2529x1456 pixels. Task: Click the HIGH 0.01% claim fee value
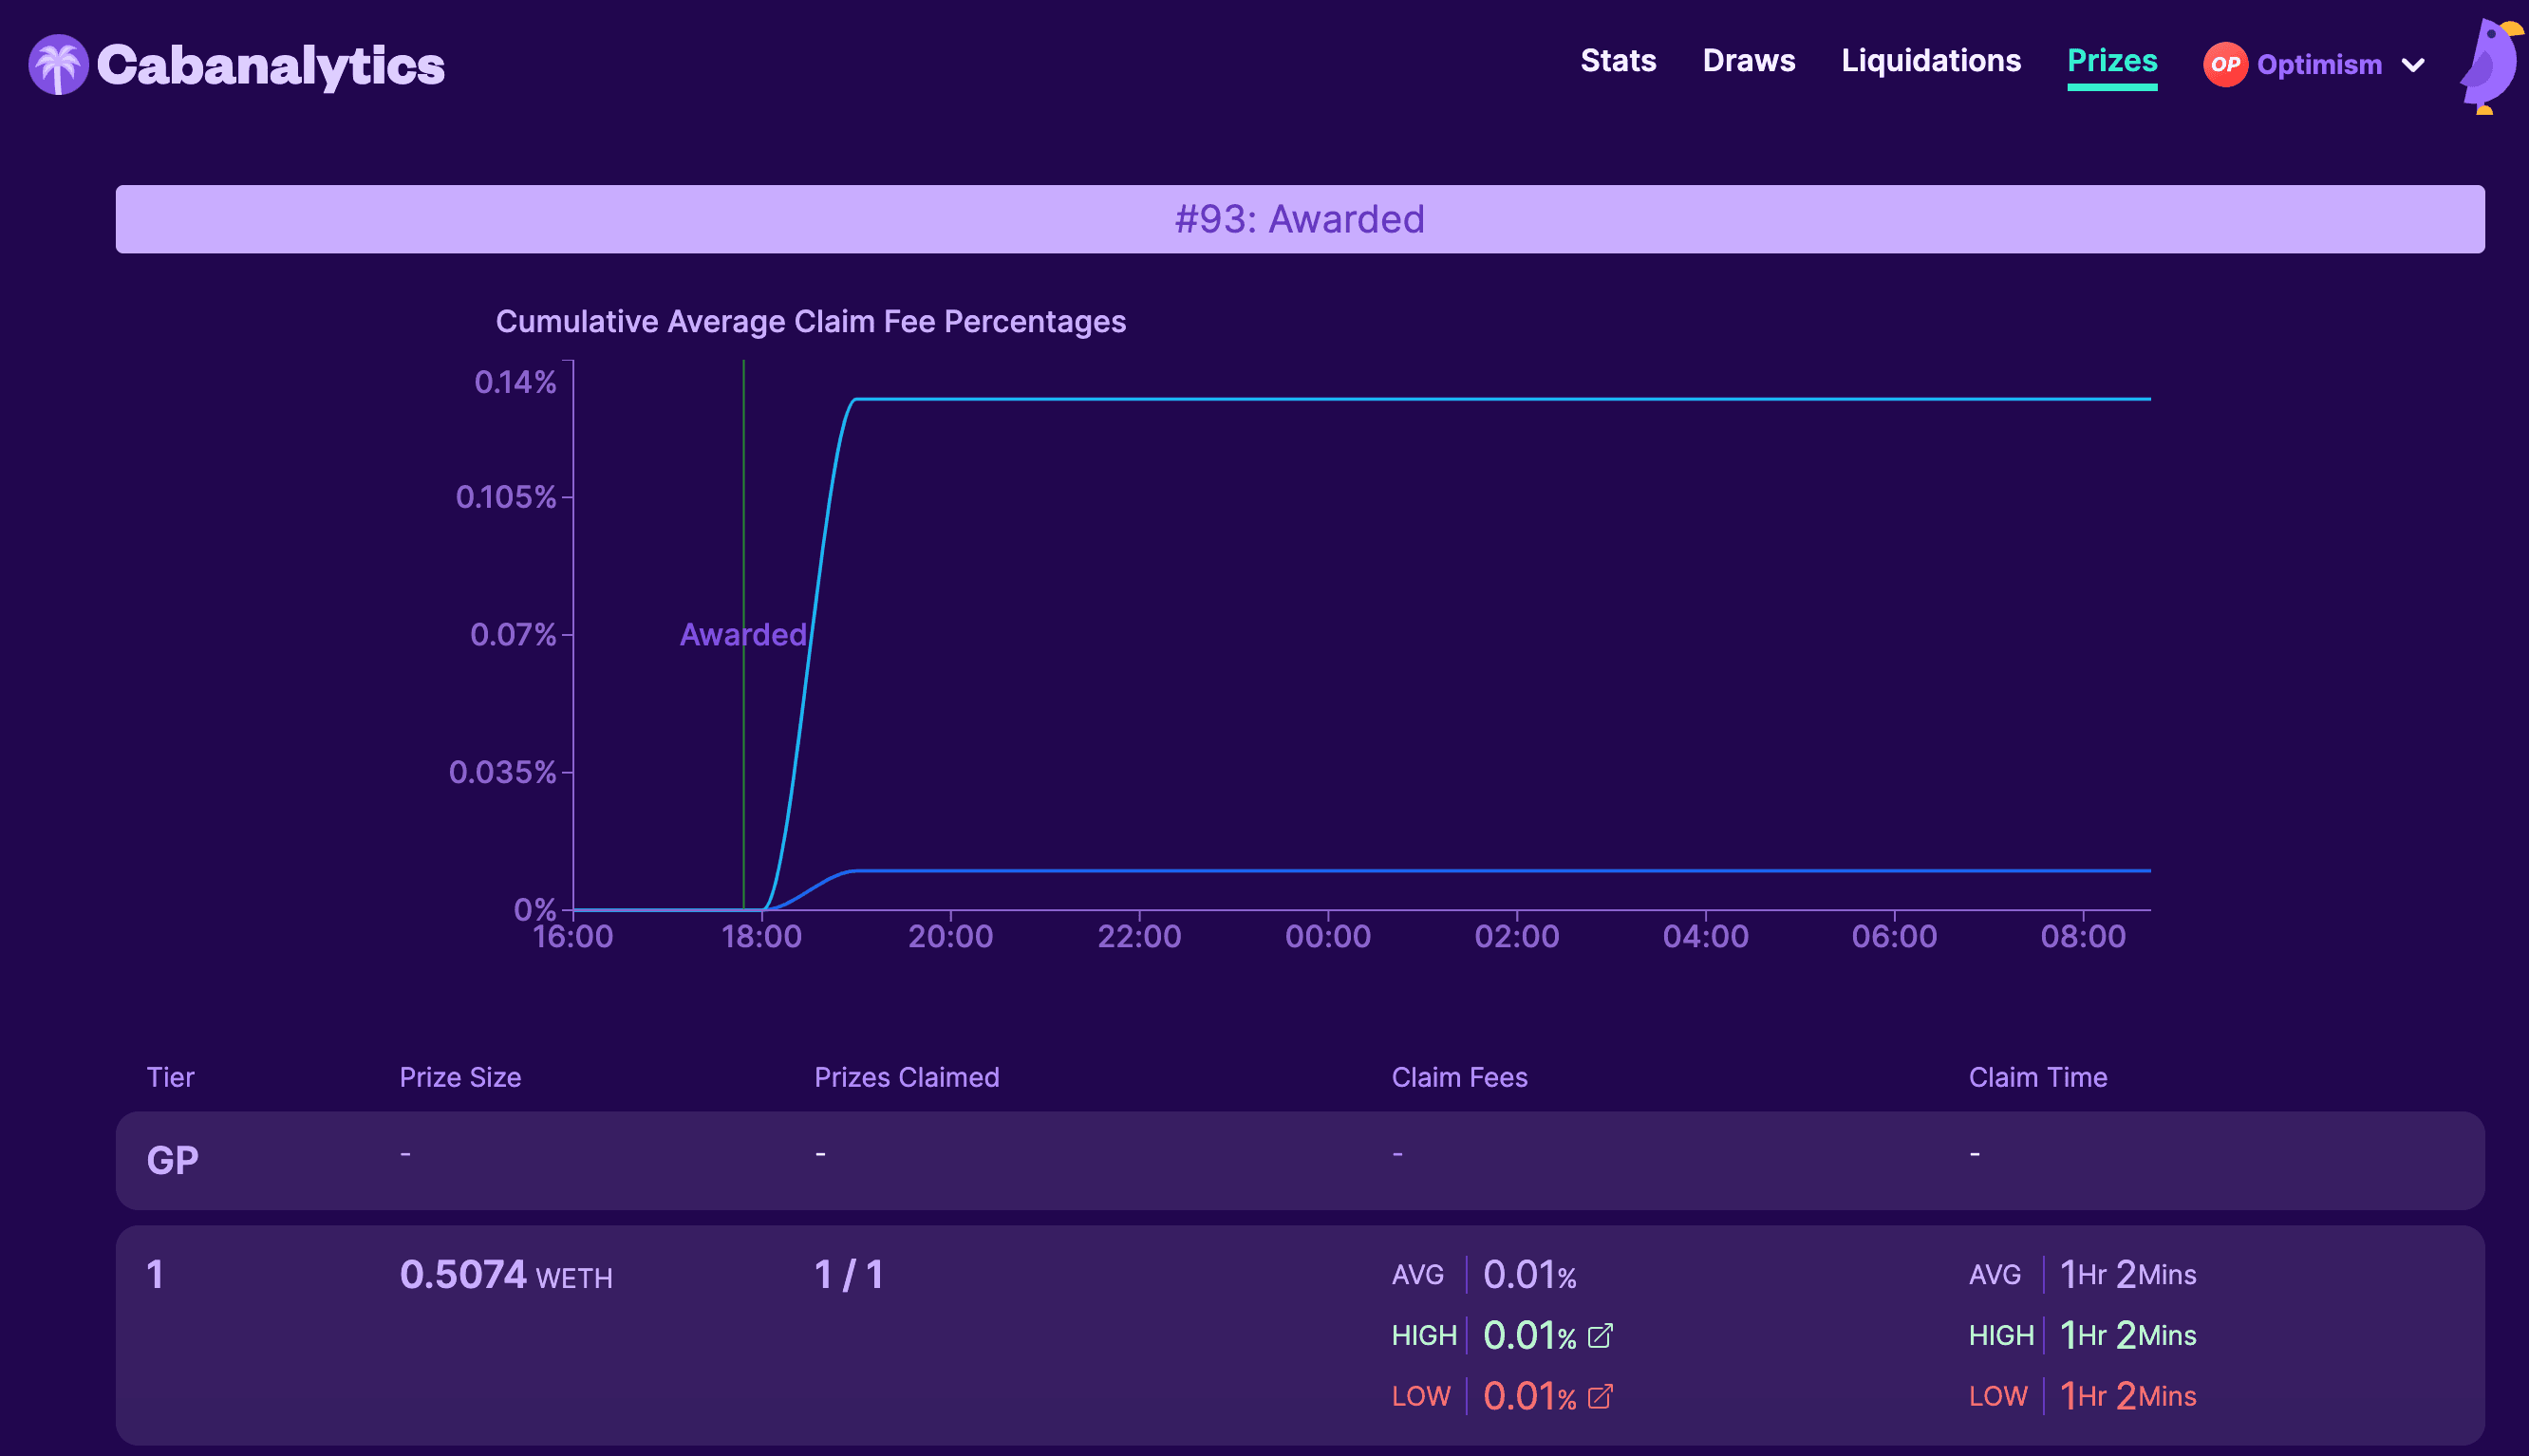click(1529, 1336)
